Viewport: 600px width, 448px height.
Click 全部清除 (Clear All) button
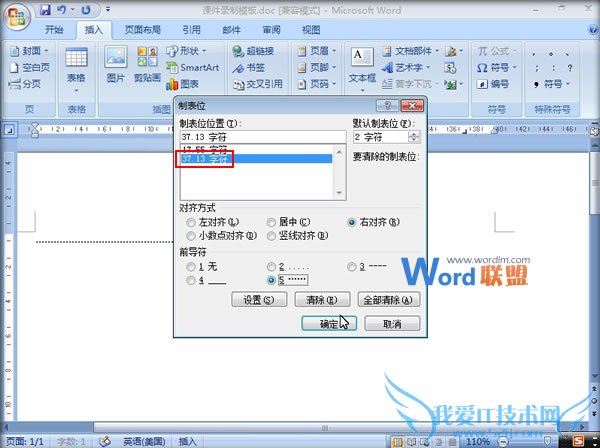[388, 300]
